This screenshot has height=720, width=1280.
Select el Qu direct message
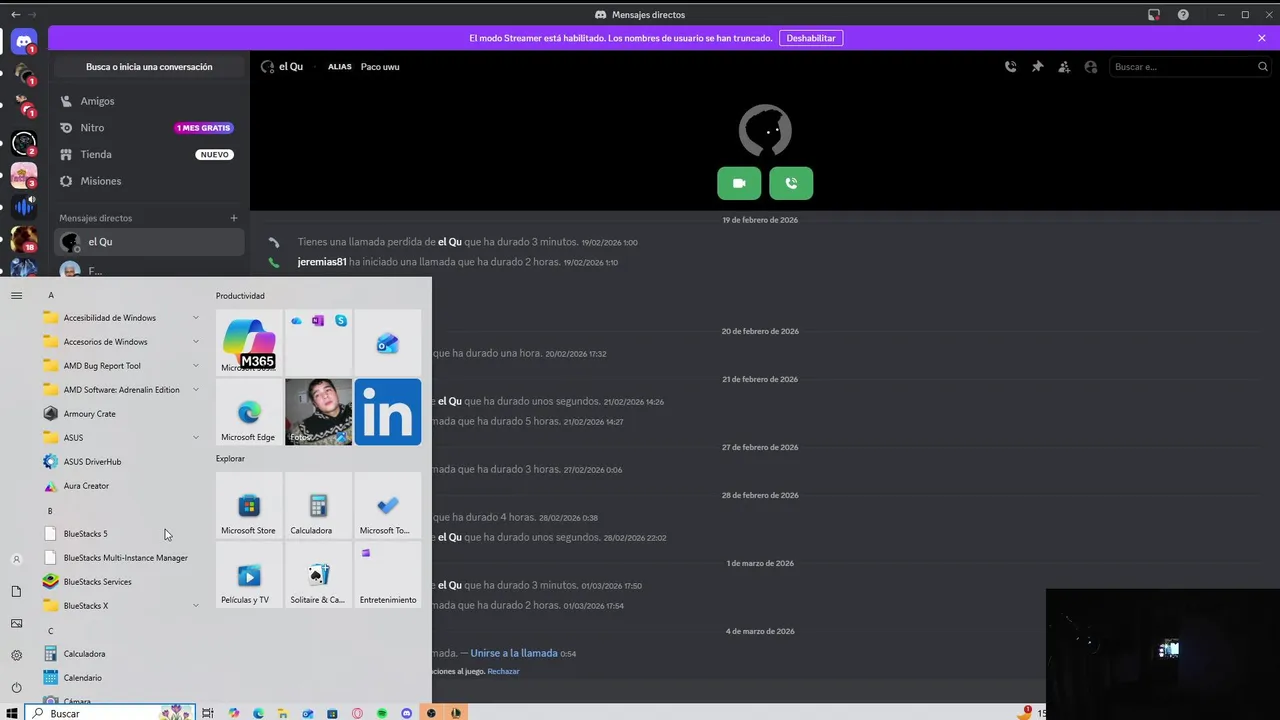coord(148,242)
